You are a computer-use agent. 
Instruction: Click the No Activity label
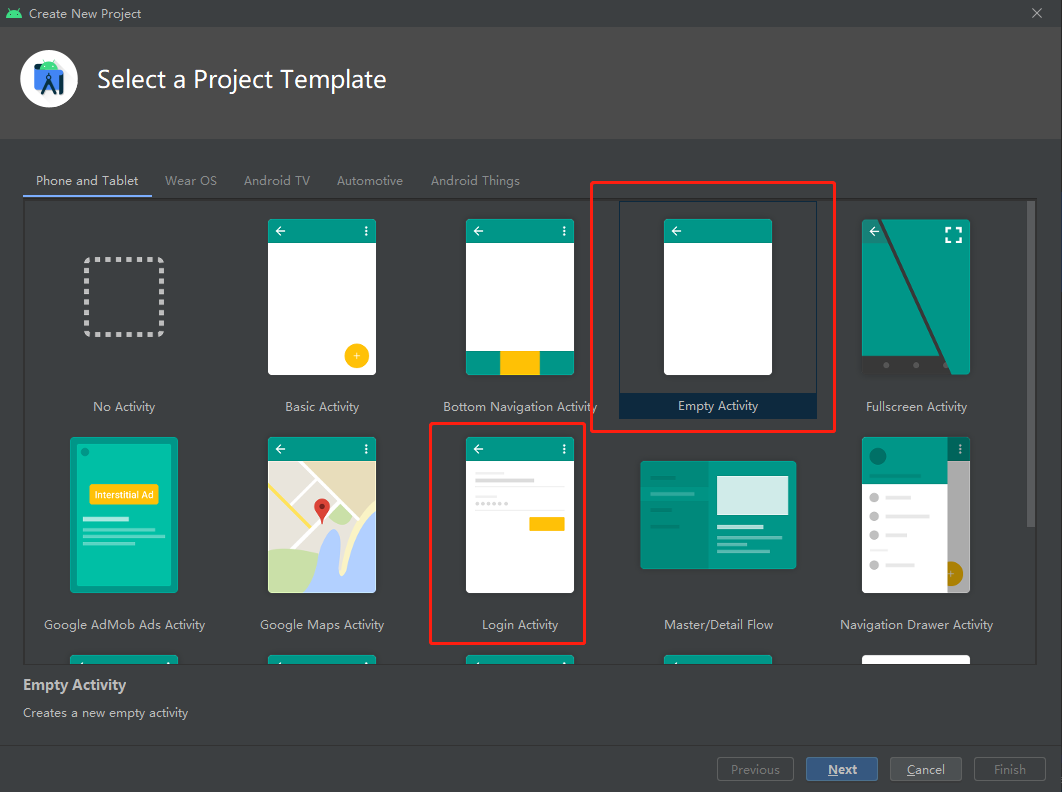pos(124,407)
